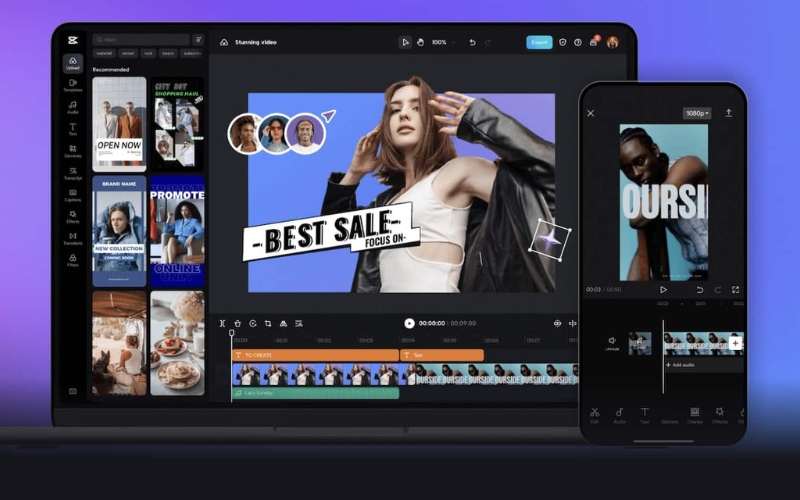Click the transcript edit icon in timeline toolbar
Viewport: 800px width, 500px height.
[299, 323]
